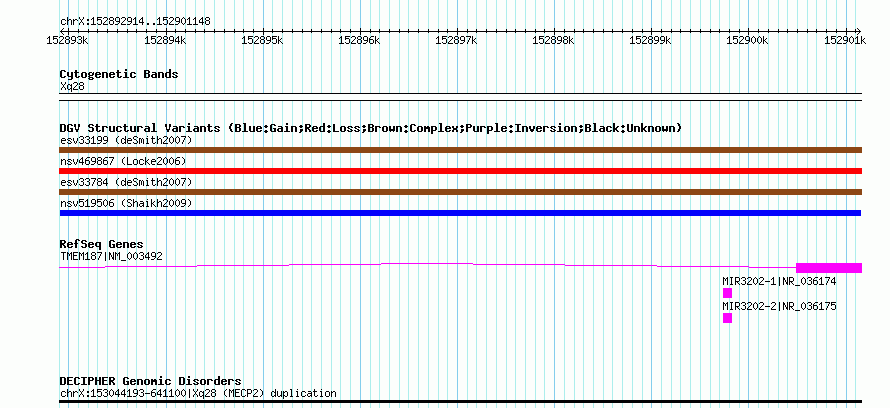This screenshot has width=890, height=408.
Task: Click the DECIPHER Genomic Disorders track title
Action: pyautogui.click(x=150, y=381)
